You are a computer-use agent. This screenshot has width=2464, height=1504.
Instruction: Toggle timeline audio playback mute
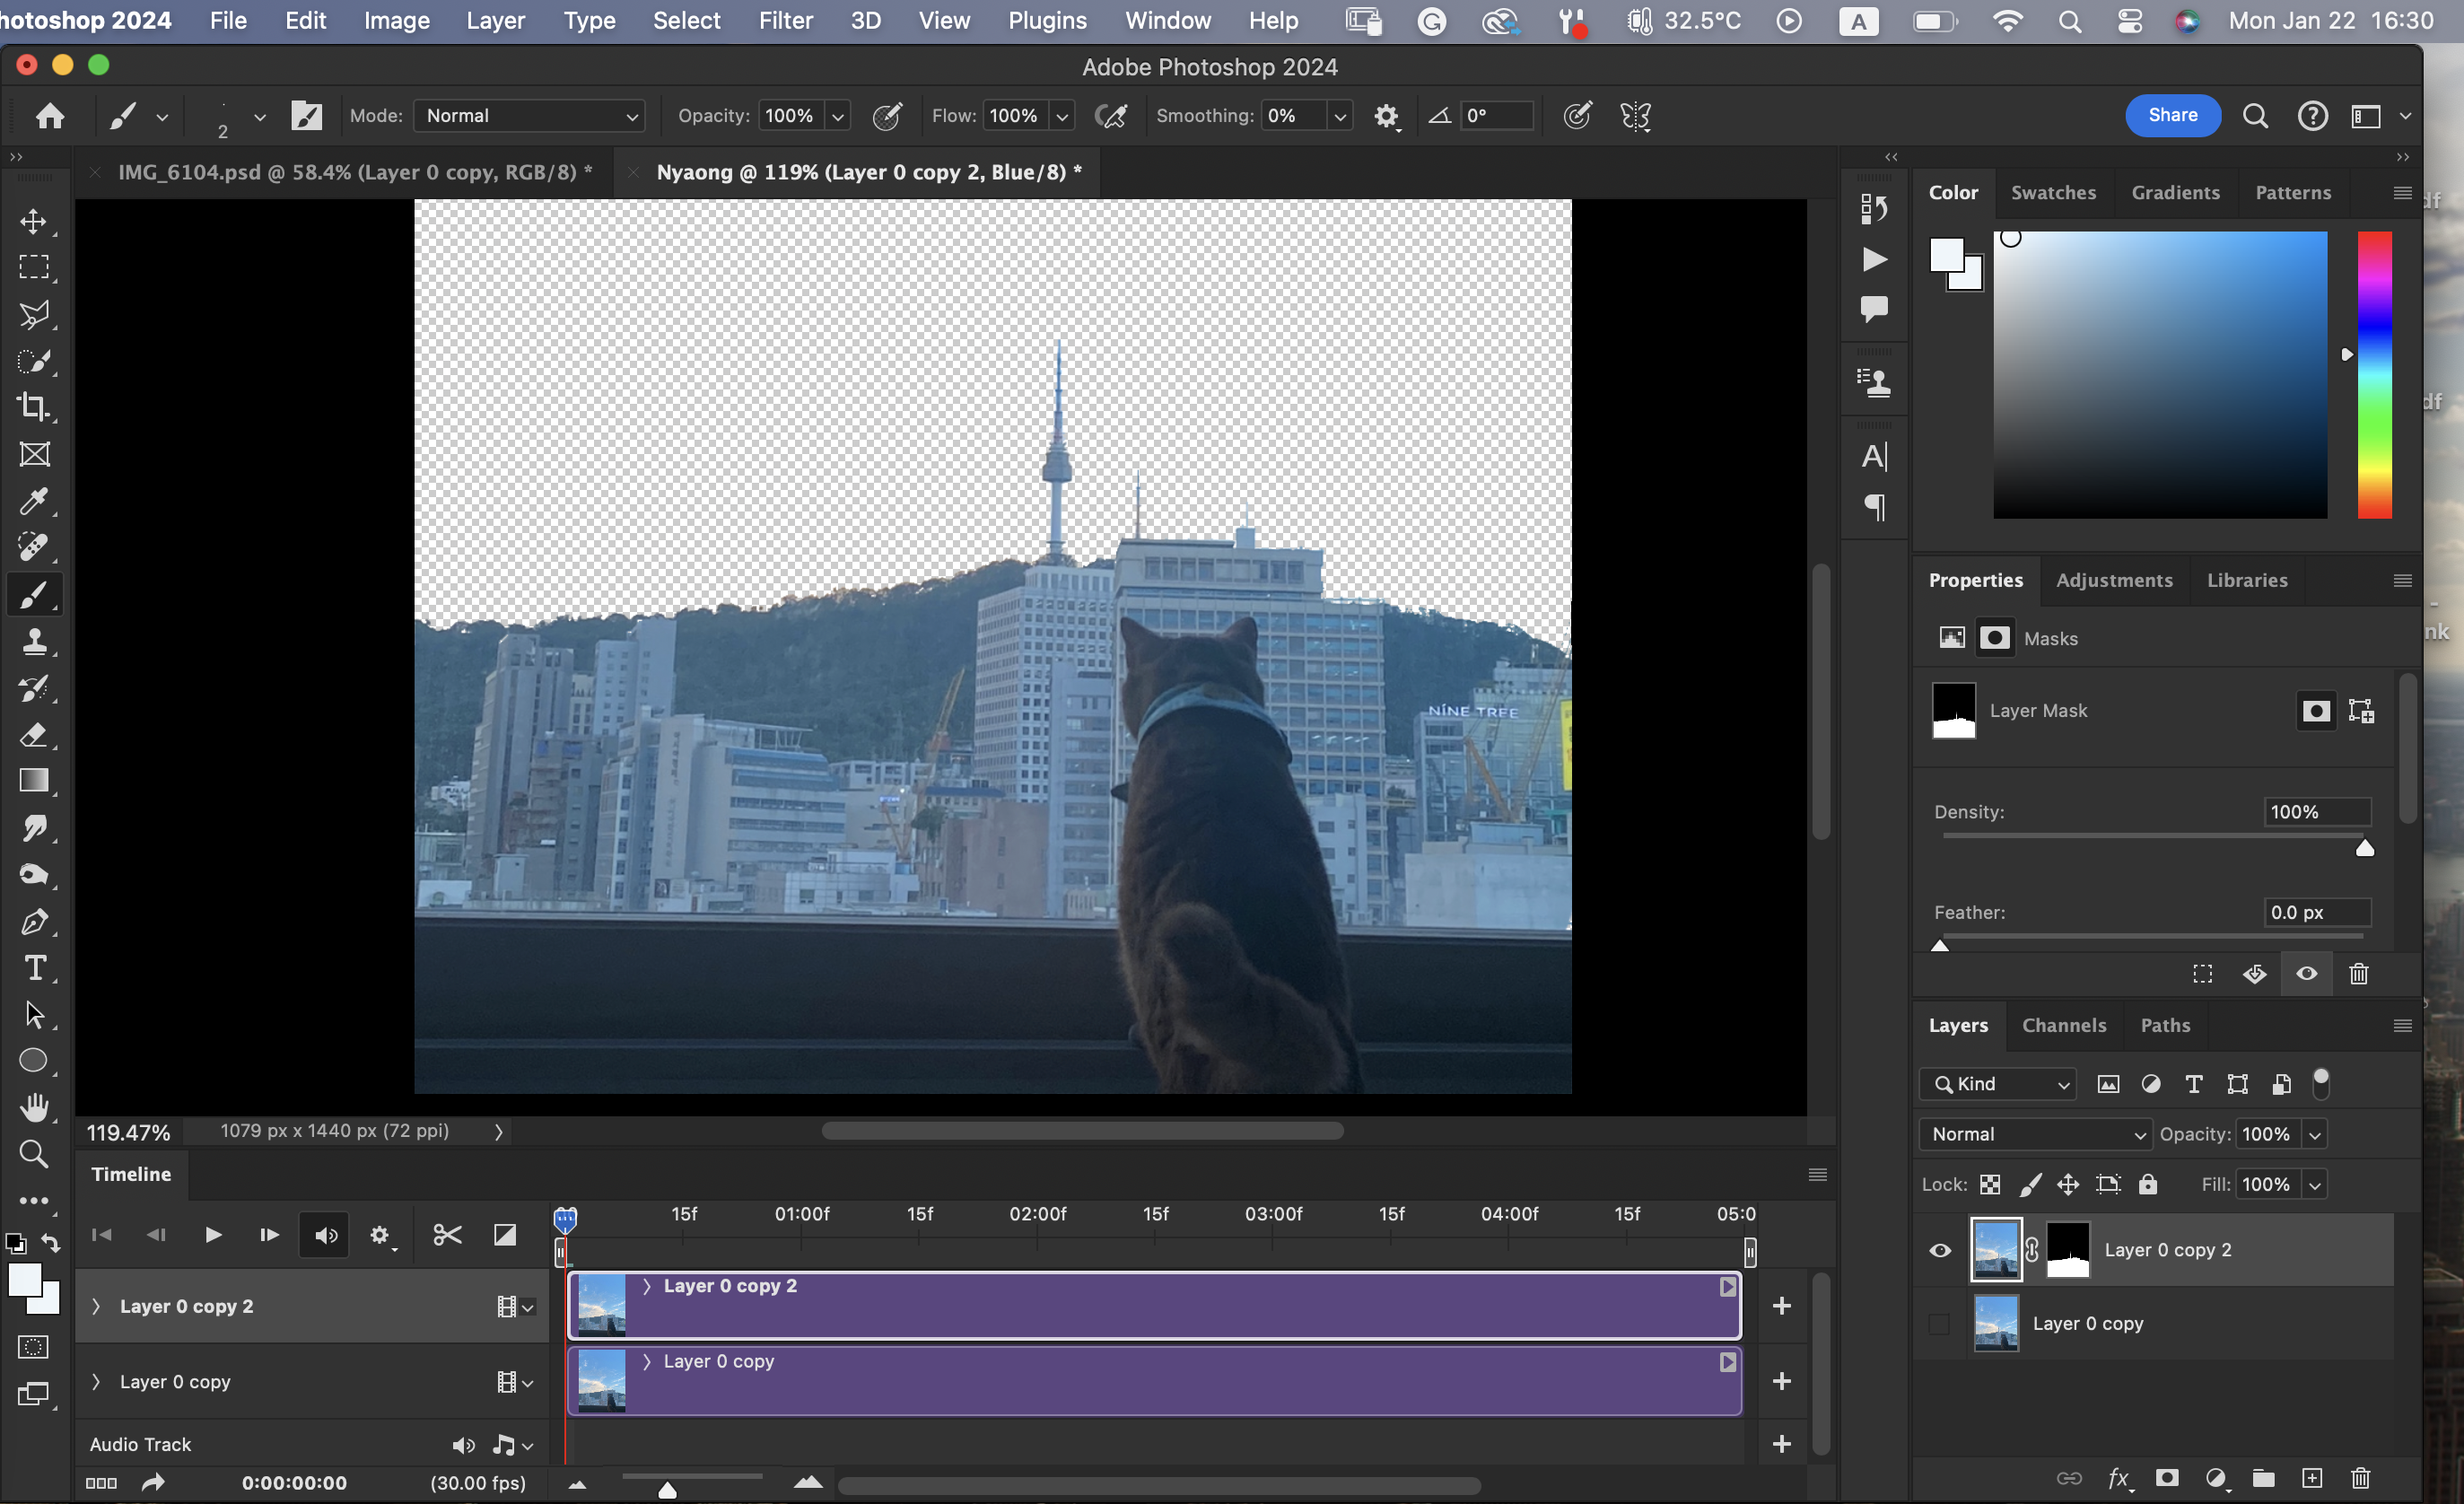pyautogui.click(x=326, y=1235)
